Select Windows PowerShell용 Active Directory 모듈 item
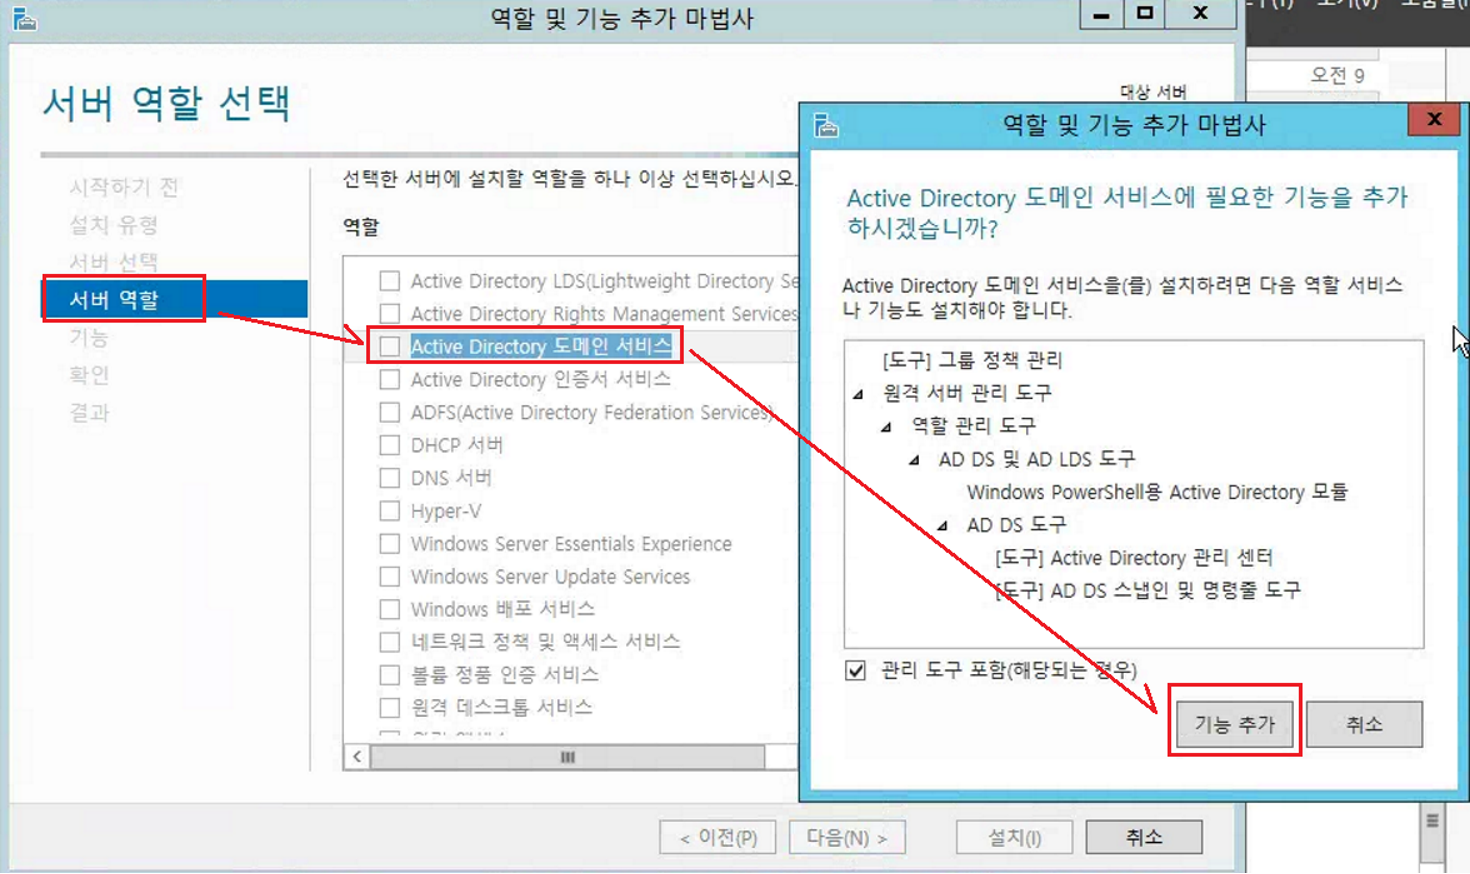This screenshot has width=1470, height=874. point(1157,492)
